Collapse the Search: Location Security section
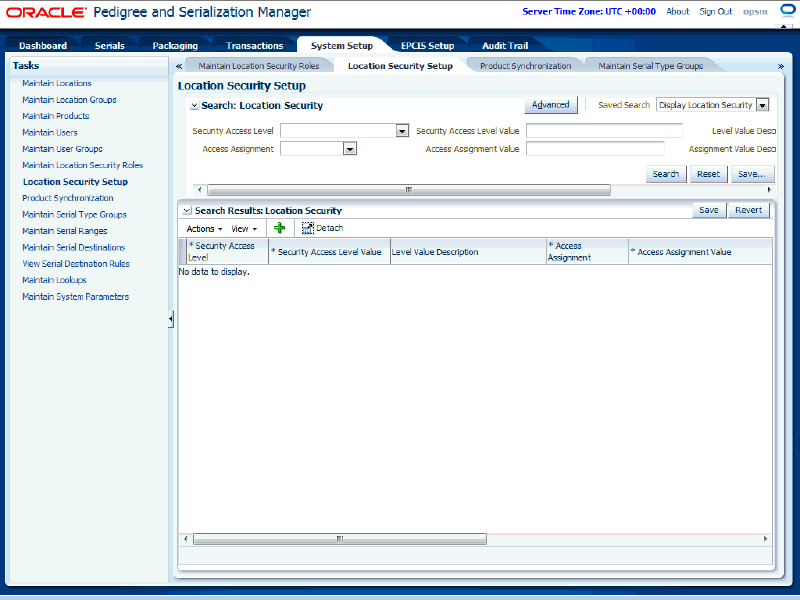Screen dimensions: 800x600 click(194, 106)
